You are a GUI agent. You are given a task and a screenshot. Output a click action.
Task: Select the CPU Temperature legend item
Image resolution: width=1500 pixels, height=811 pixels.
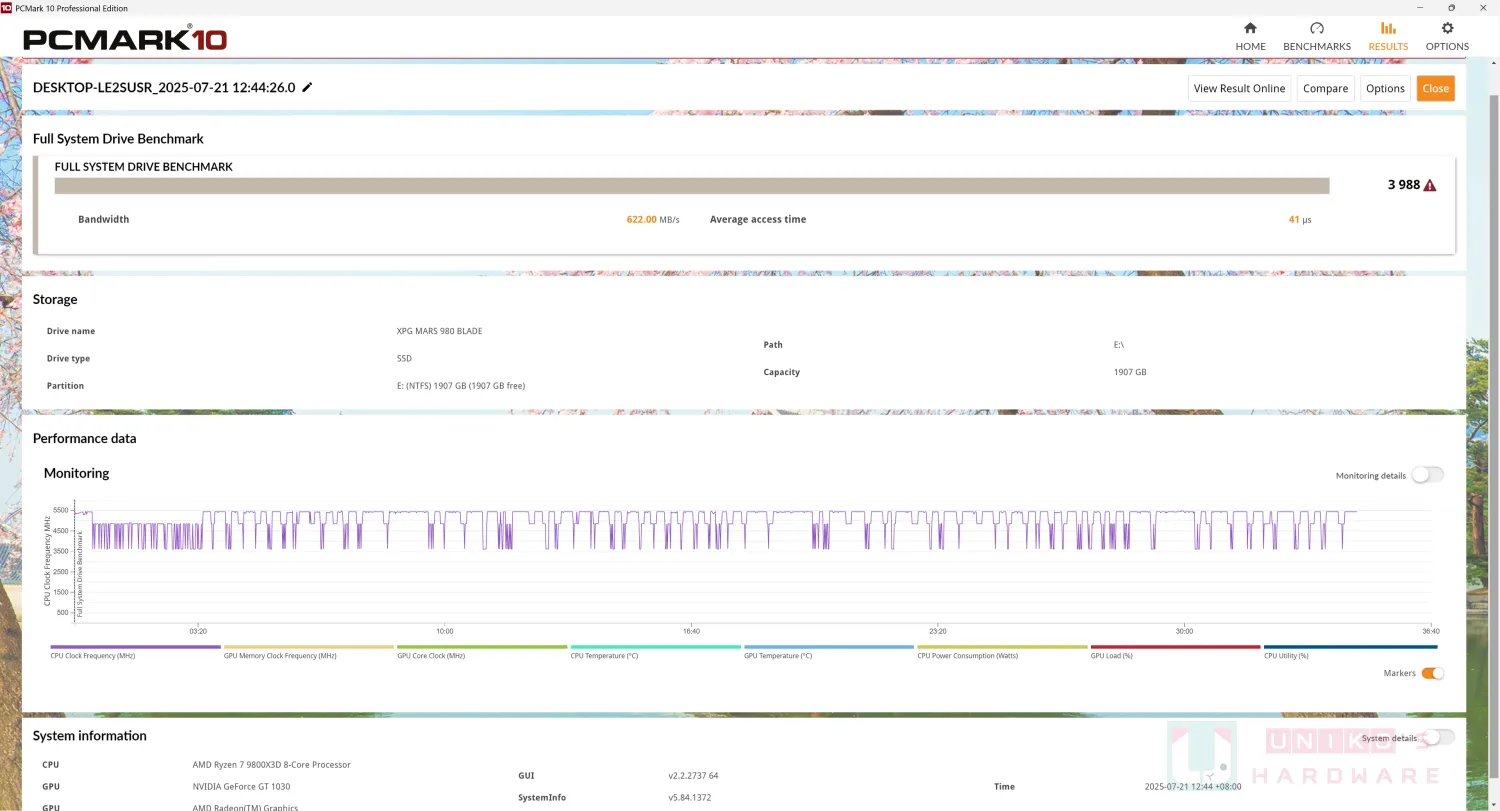tap(655, 652)
